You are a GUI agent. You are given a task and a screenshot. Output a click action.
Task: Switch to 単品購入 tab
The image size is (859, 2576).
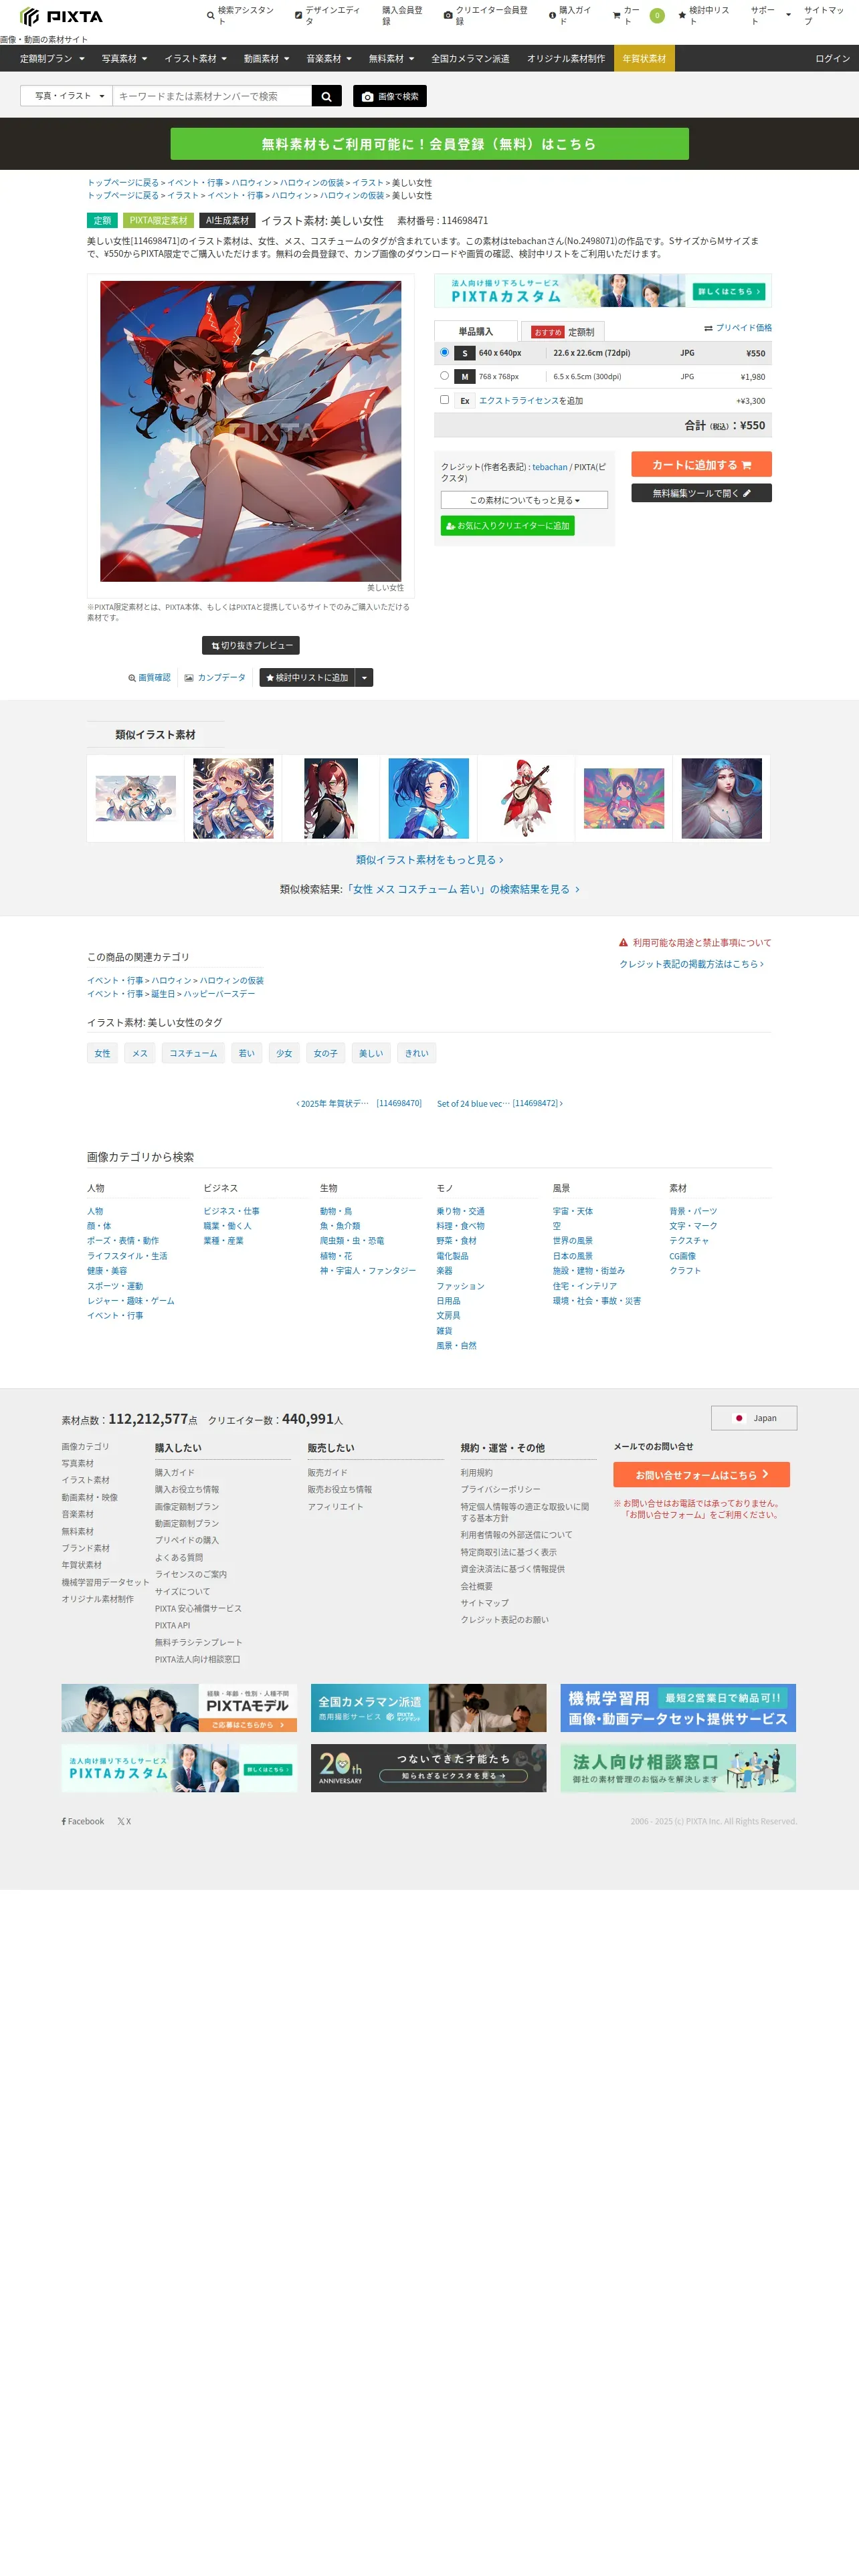476,331
